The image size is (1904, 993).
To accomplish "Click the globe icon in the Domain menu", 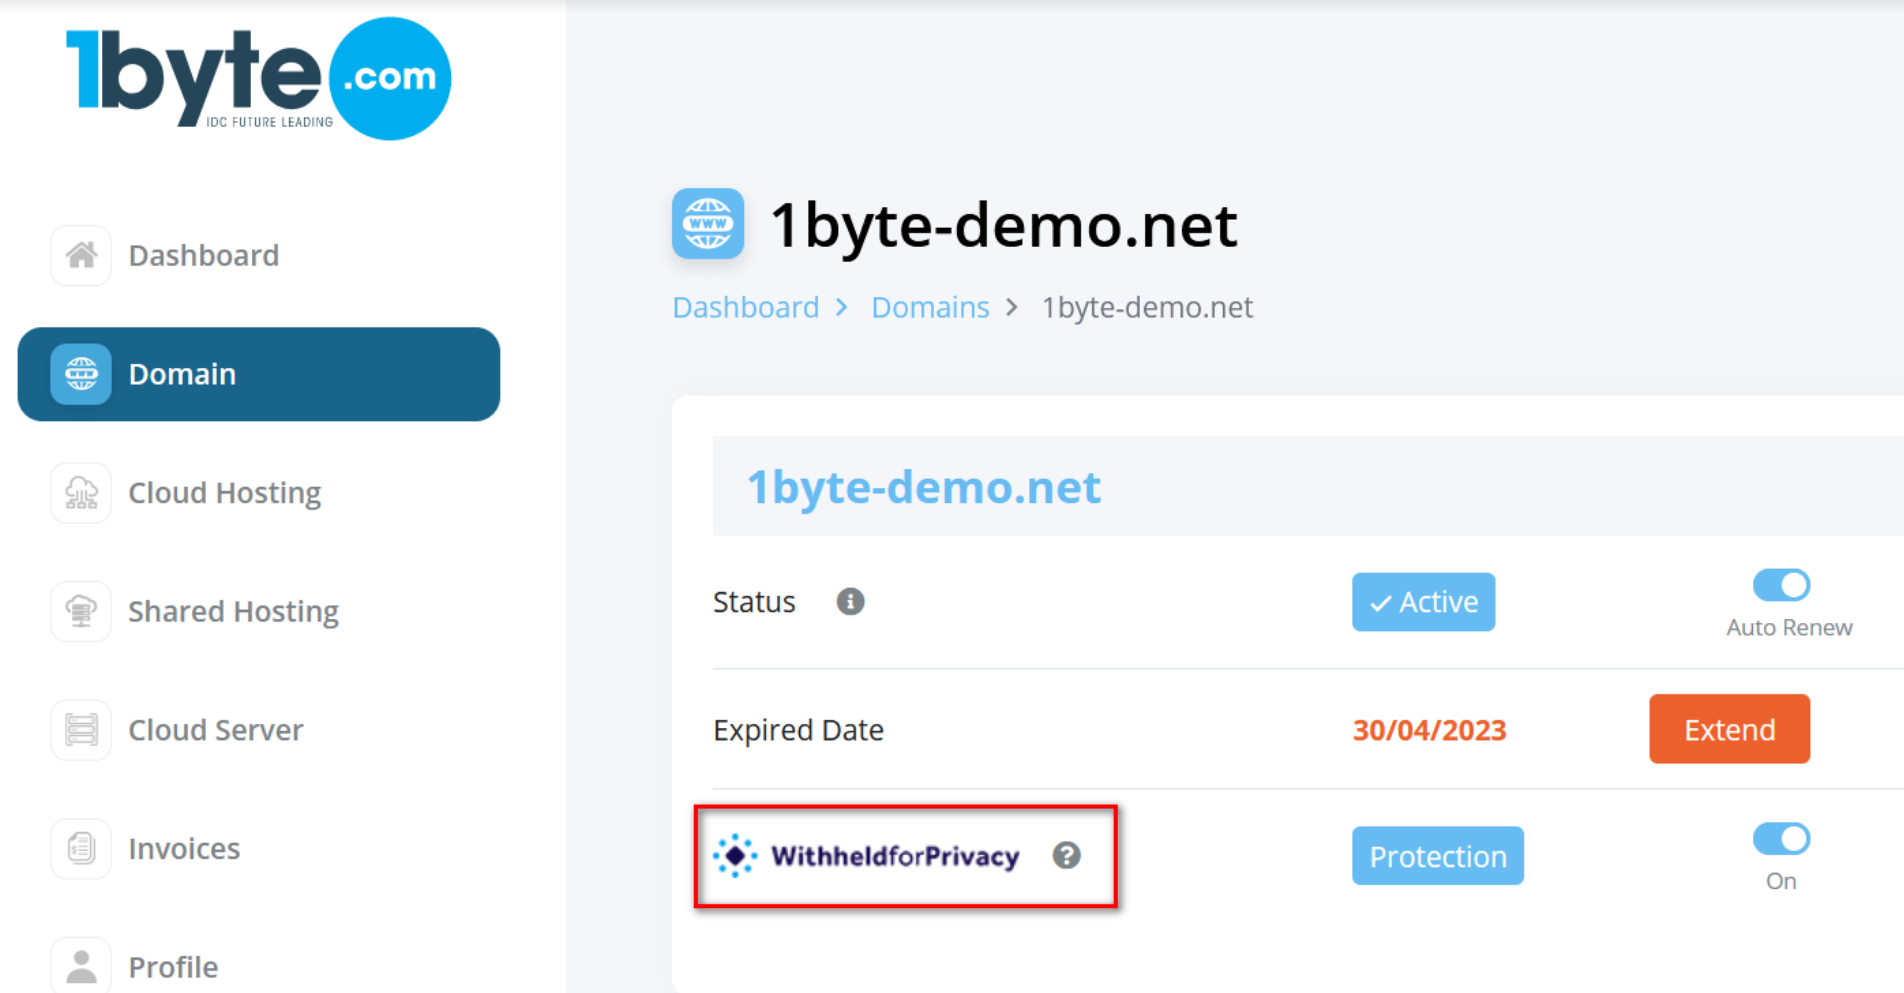I will coord(80,374).
